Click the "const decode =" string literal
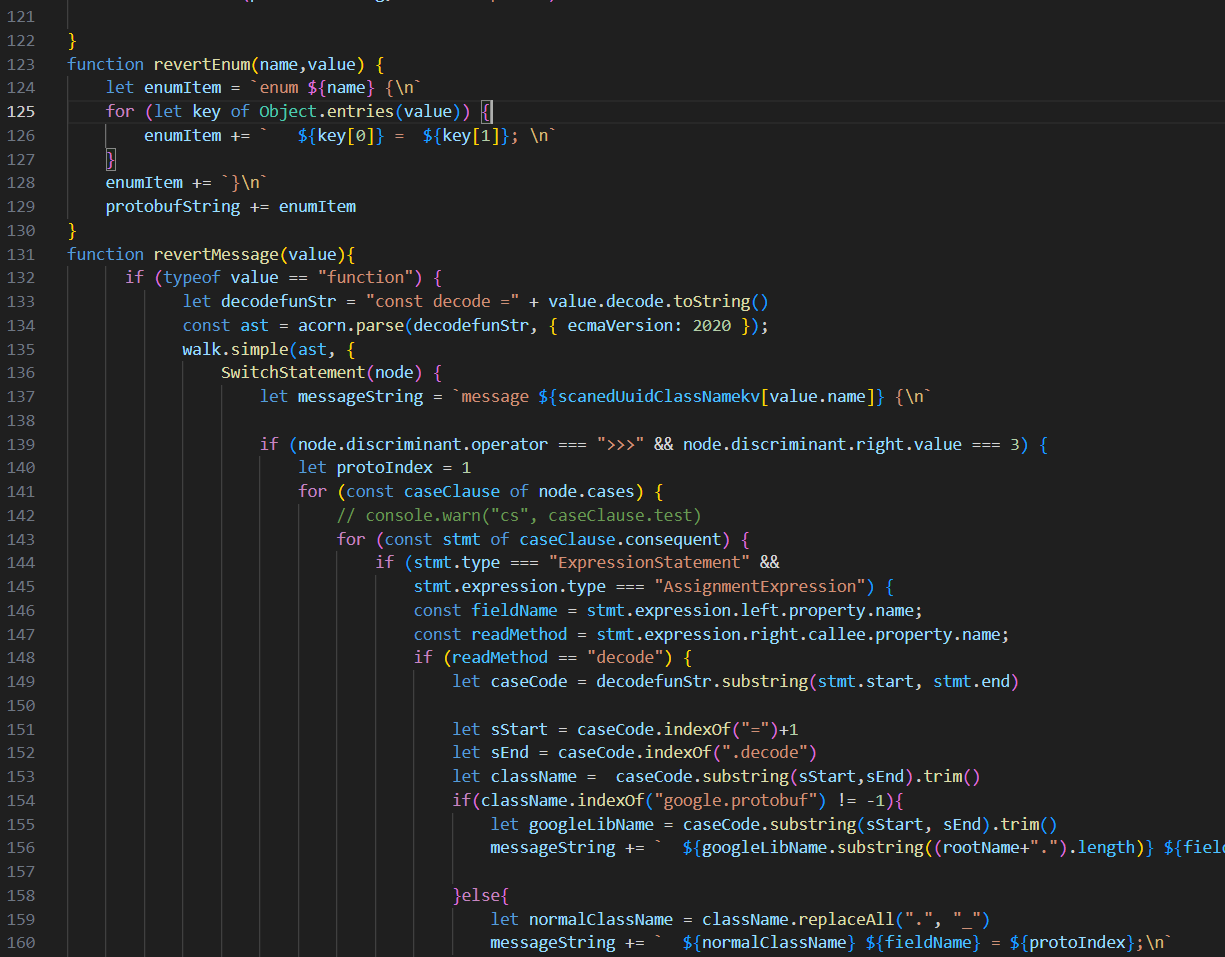The width and height of the screenshot is (1225, 957). point(442,301)
